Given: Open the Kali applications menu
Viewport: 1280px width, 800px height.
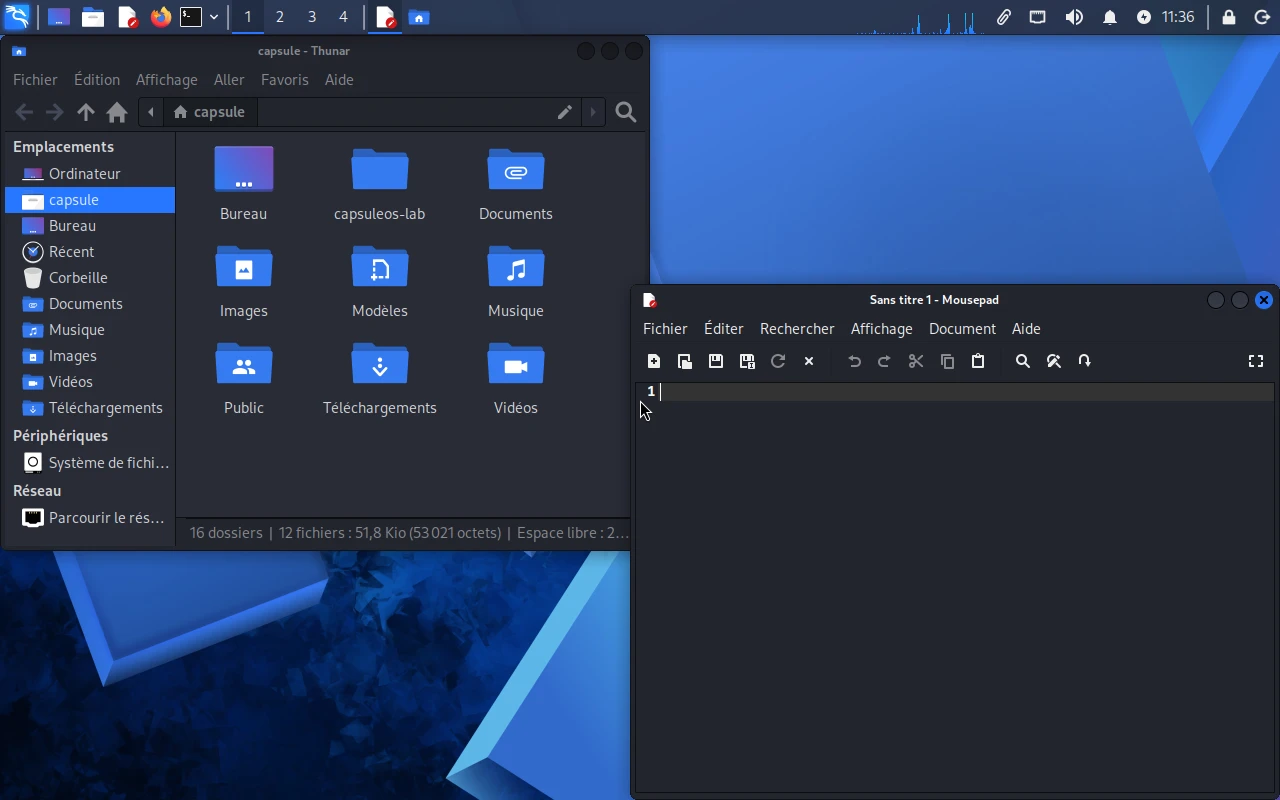Looking at the screenshot, I should tap(17, 17).
